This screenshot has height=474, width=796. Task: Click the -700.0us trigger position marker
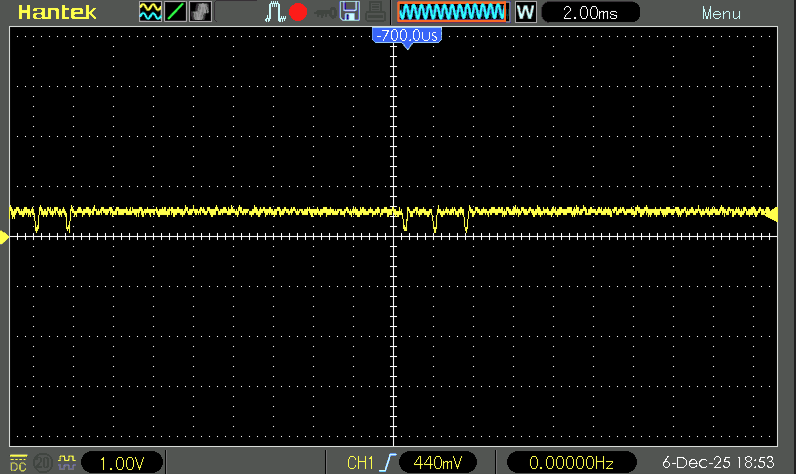tap(406, 36)
